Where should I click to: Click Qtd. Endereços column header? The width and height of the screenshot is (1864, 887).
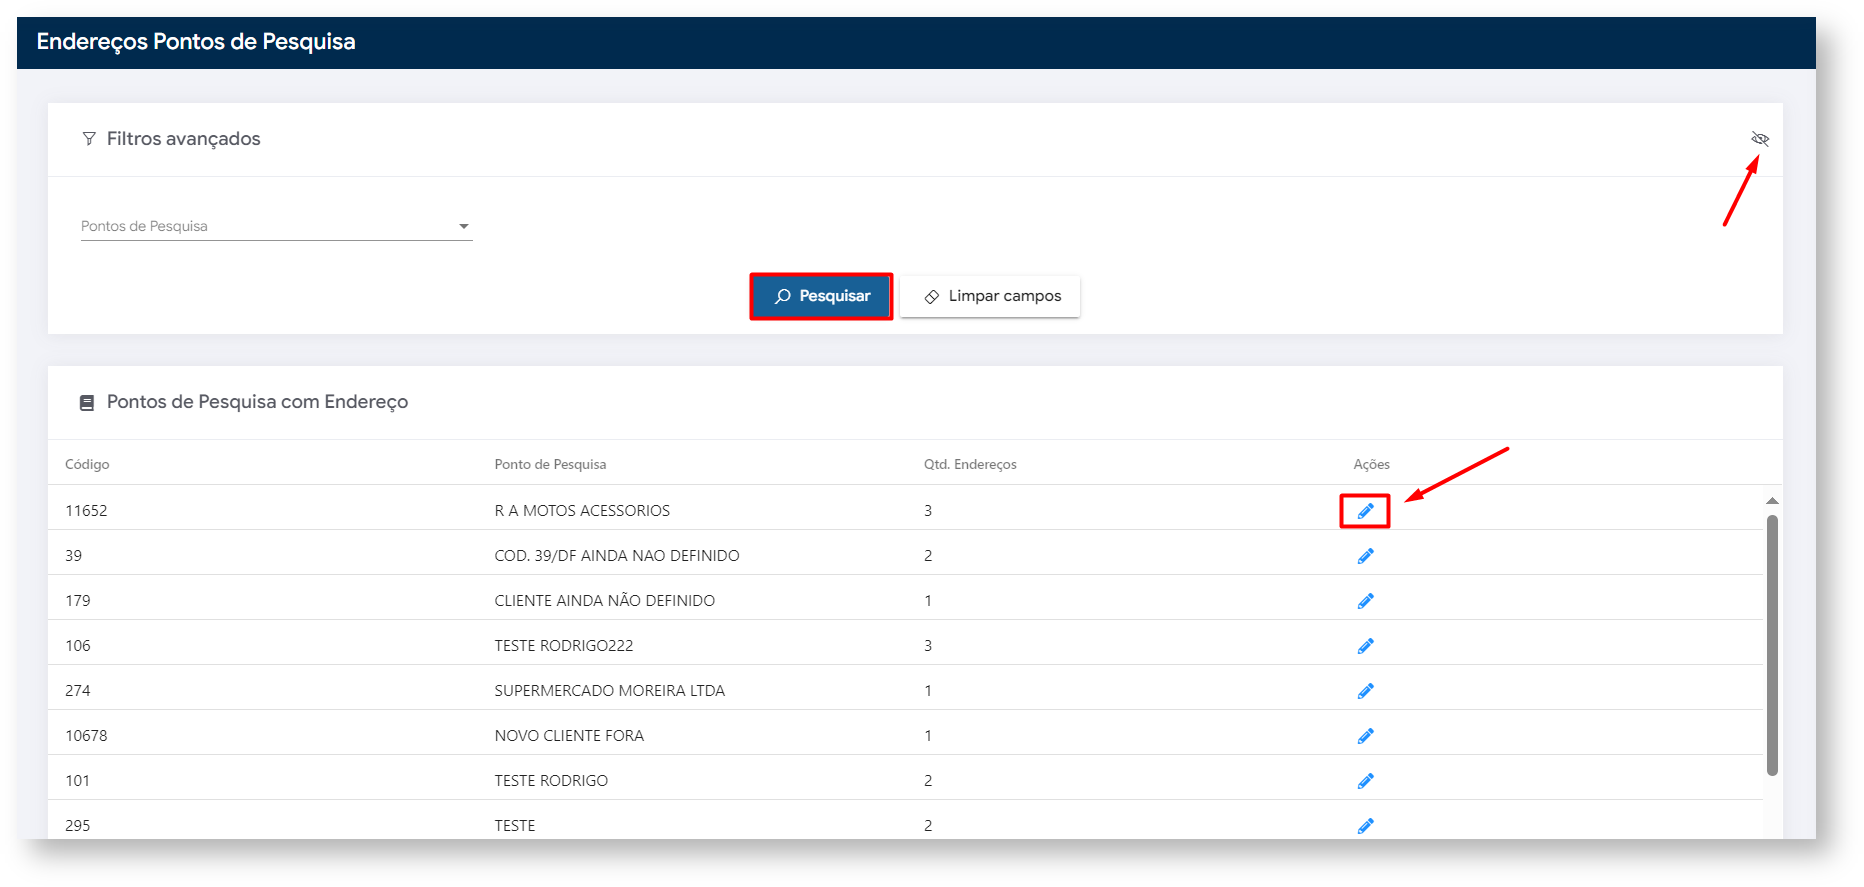969,464
